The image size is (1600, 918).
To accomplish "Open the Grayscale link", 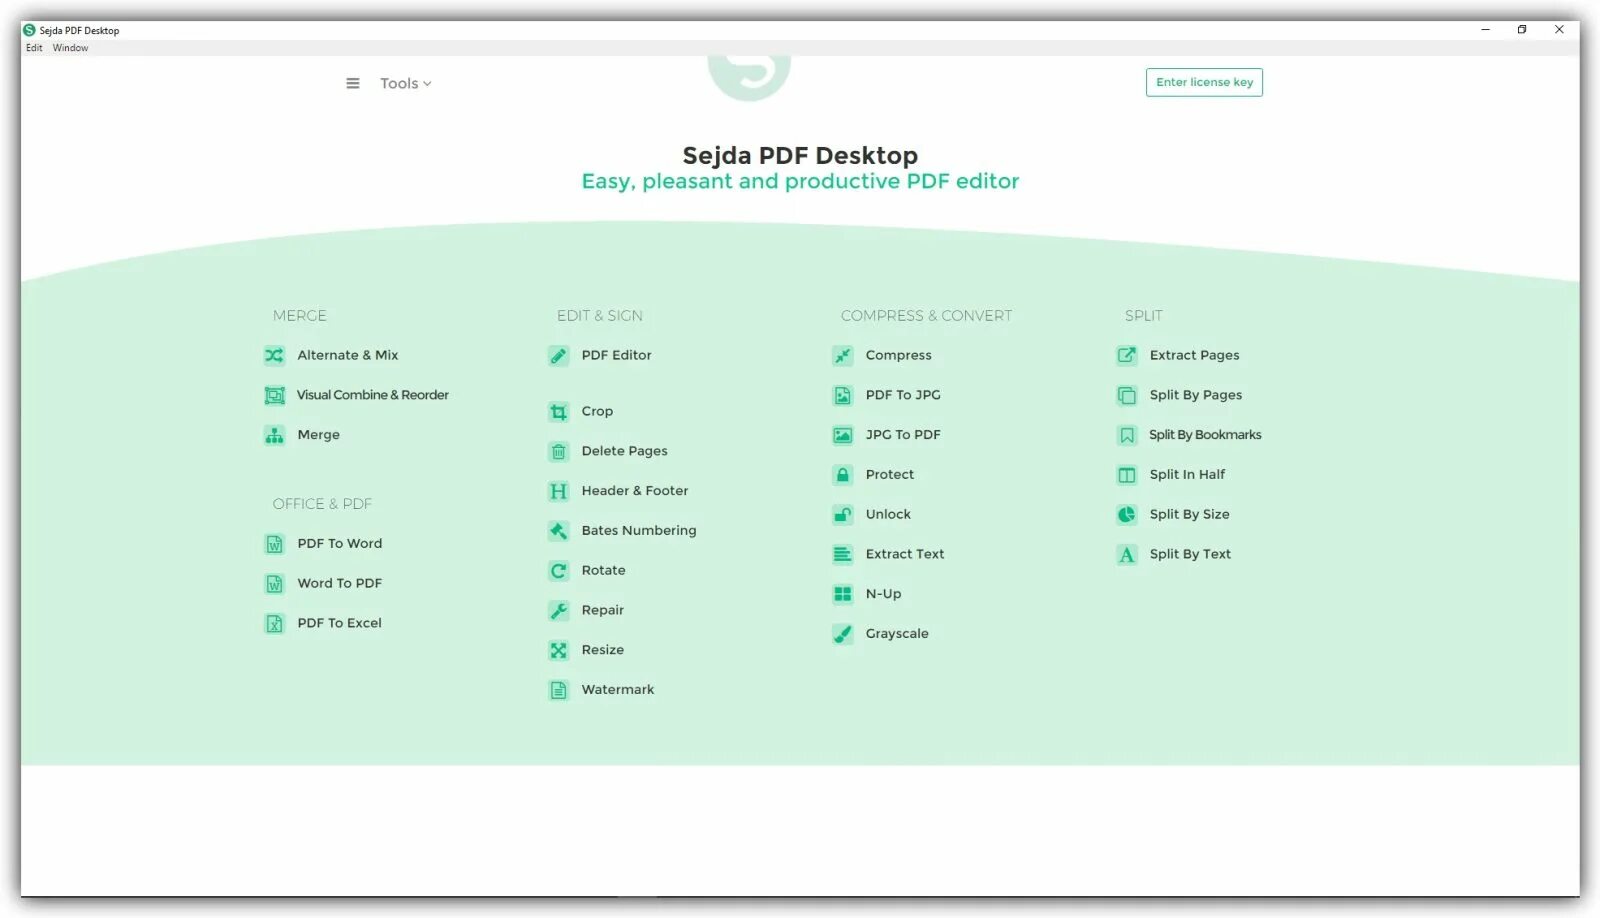I will (x=897, y=634).
